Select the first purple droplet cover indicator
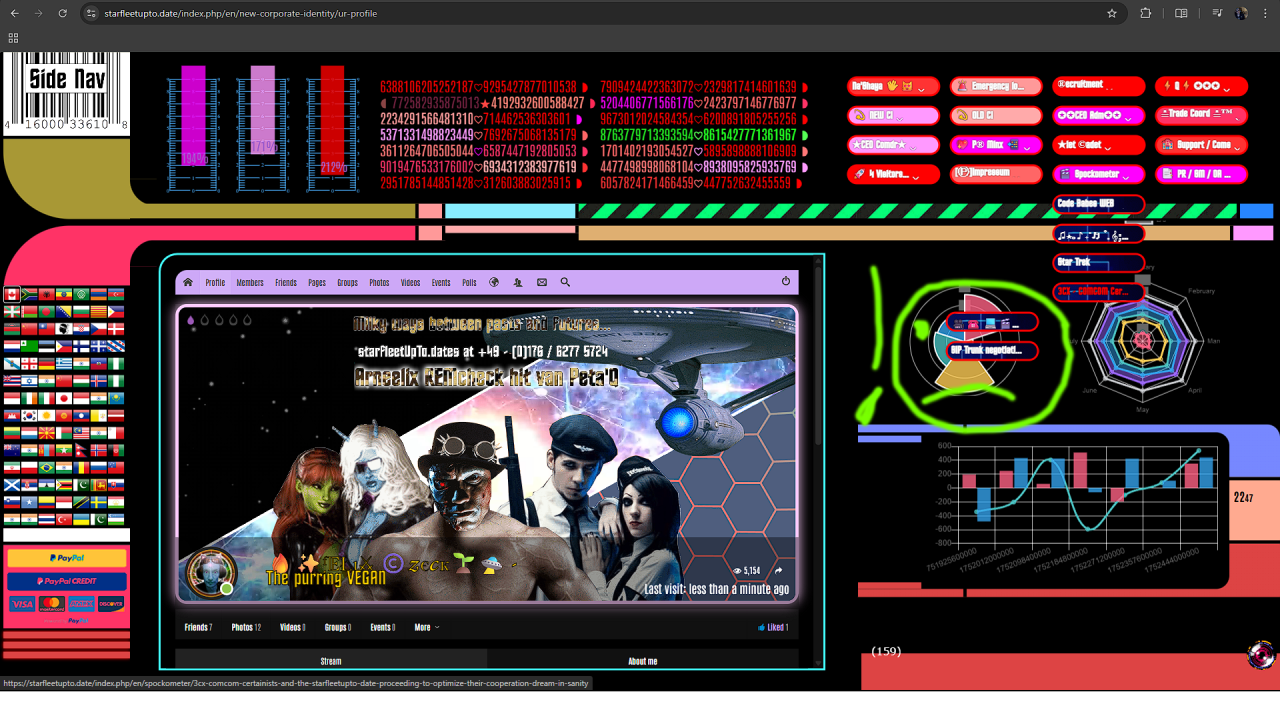This screenshot has width=1280, height=720. pos(190,321)
